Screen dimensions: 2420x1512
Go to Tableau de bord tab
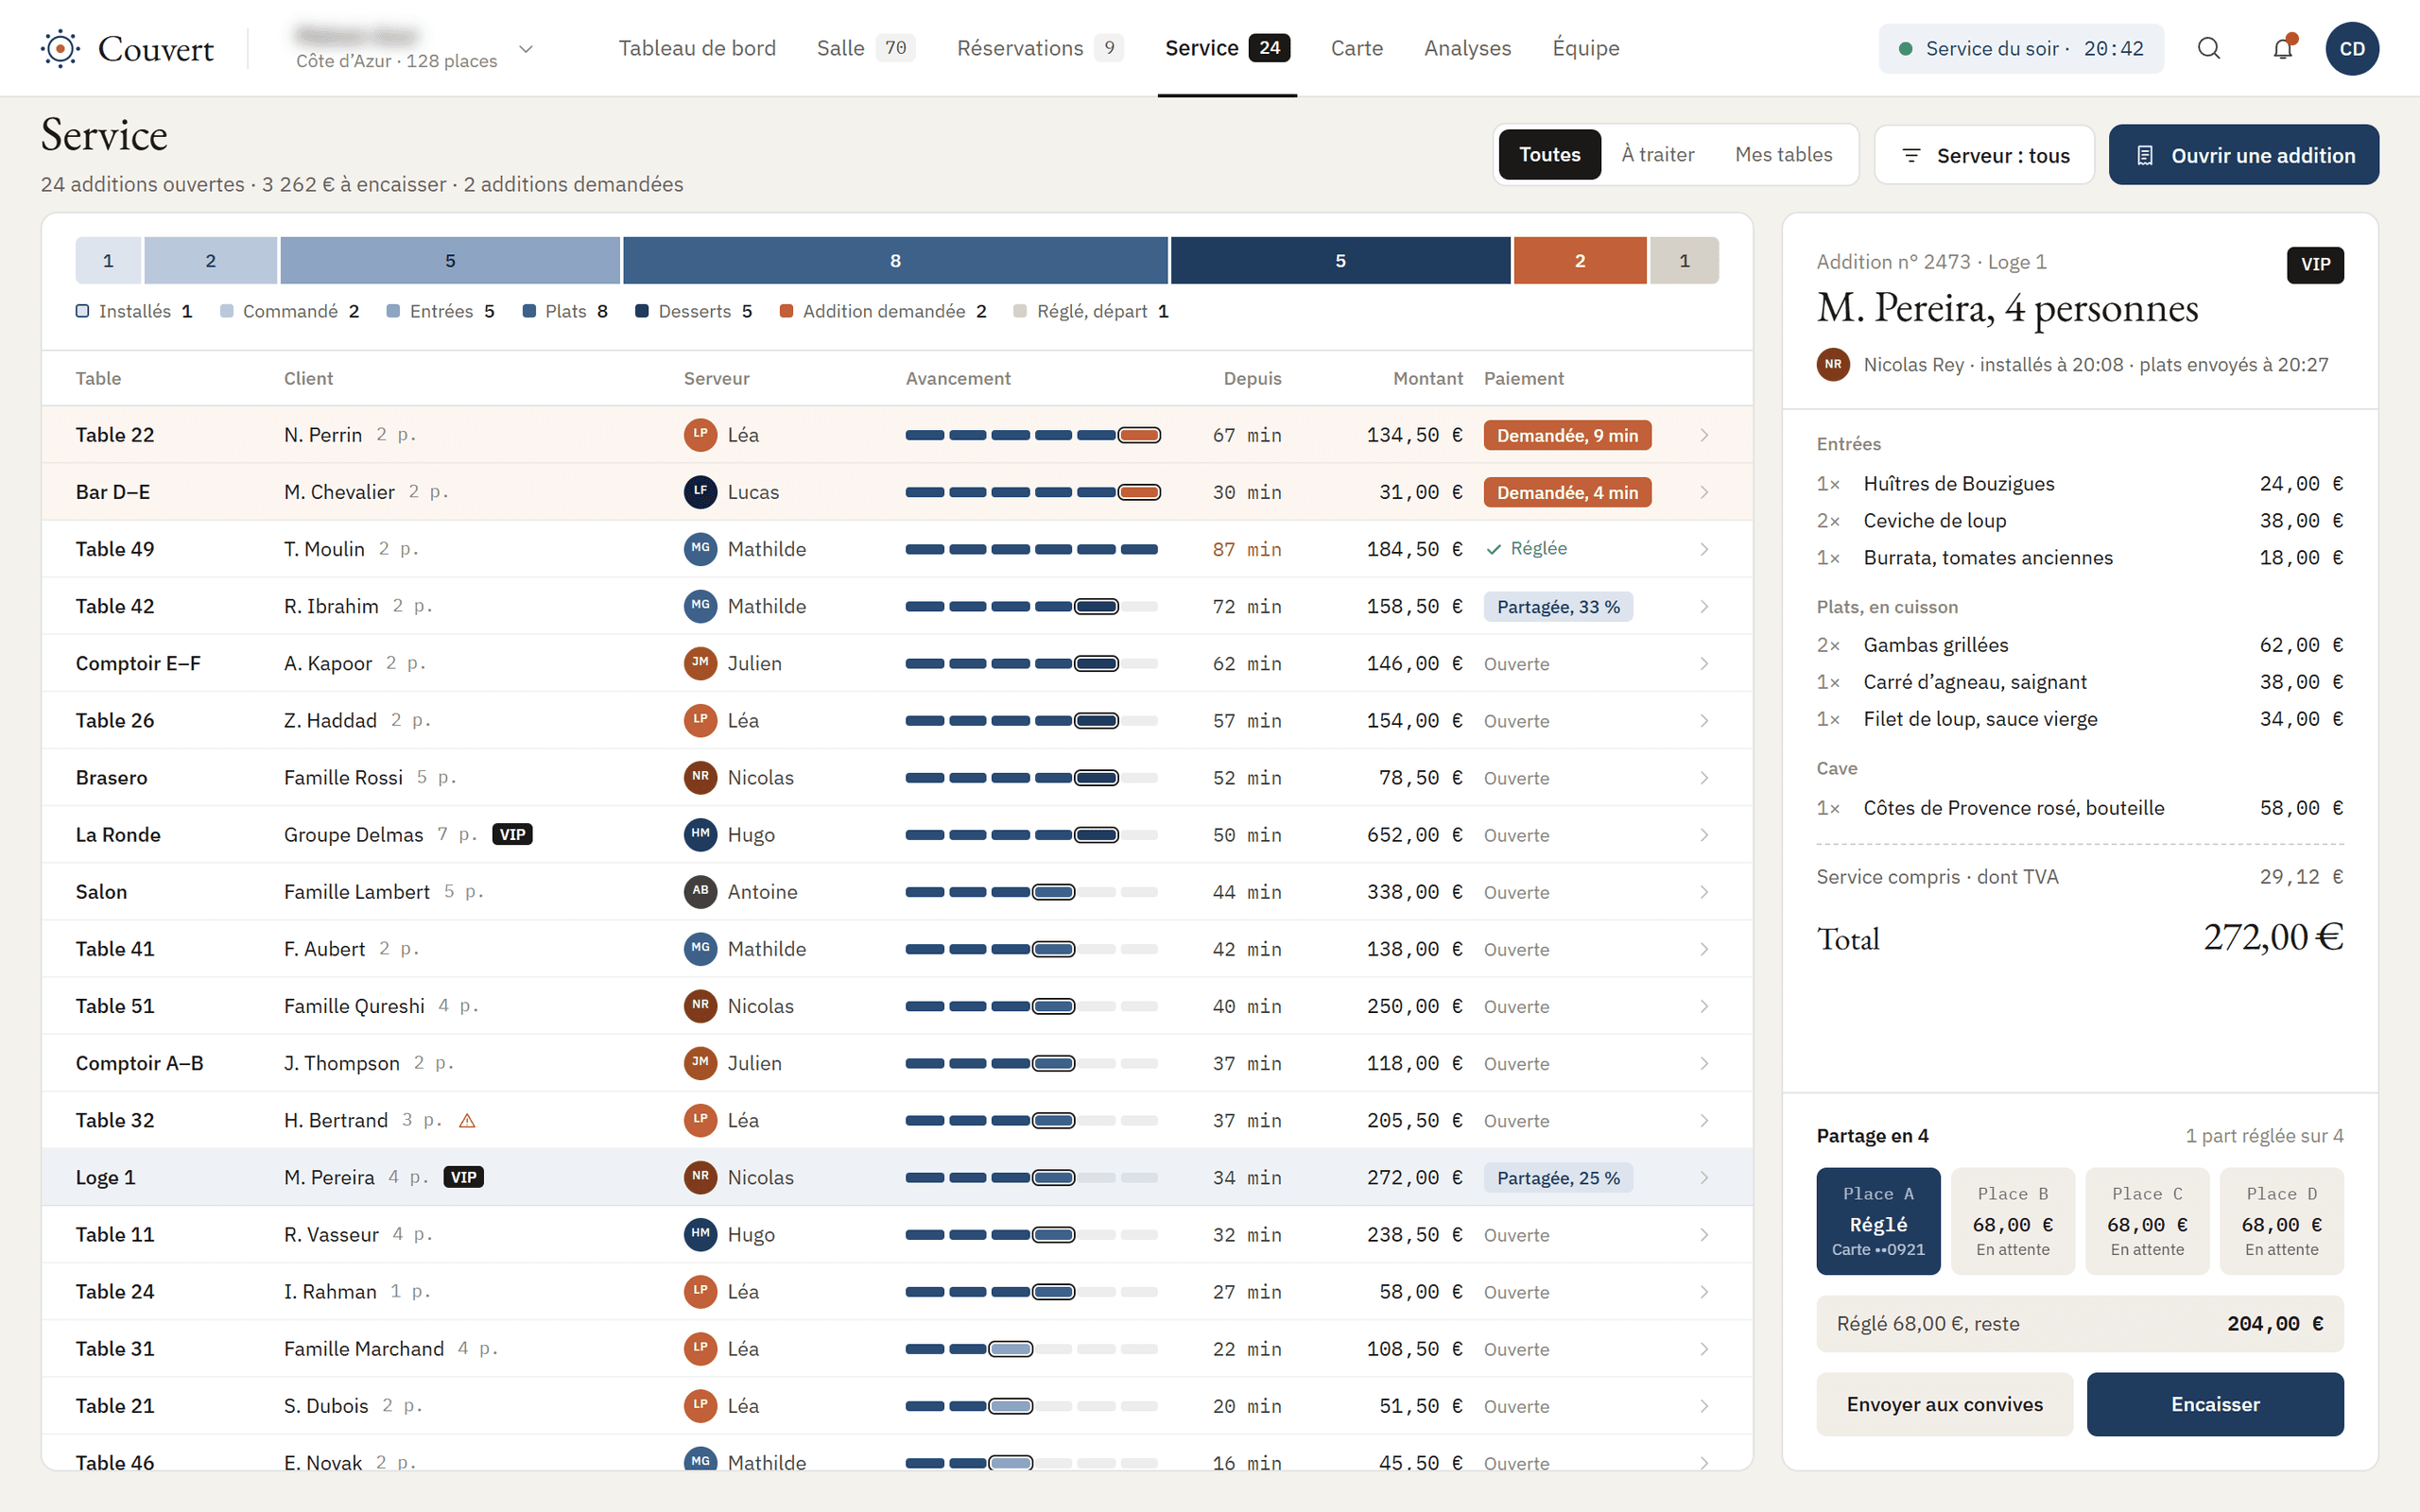point(697,48)
